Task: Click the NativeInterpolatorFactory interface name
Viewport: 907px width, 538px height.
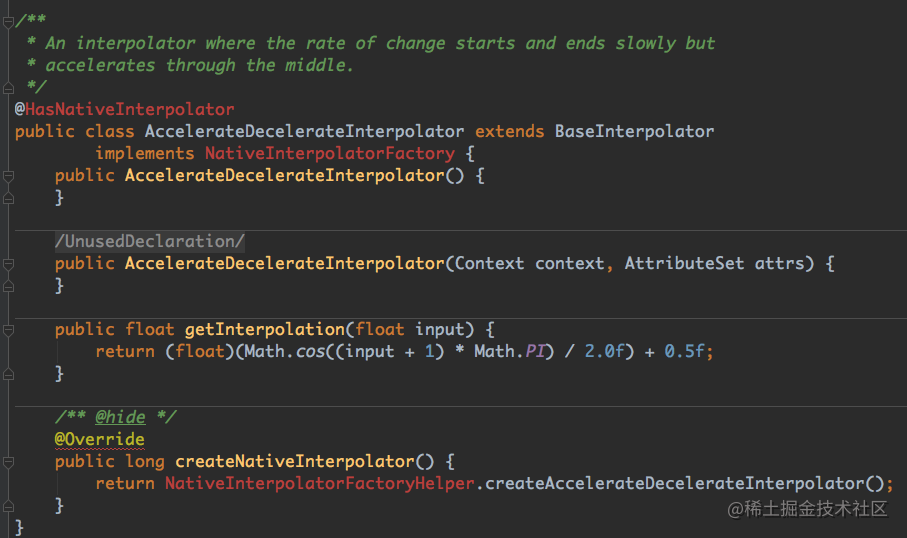Action: pyautogui.click(x=330, y=153)
